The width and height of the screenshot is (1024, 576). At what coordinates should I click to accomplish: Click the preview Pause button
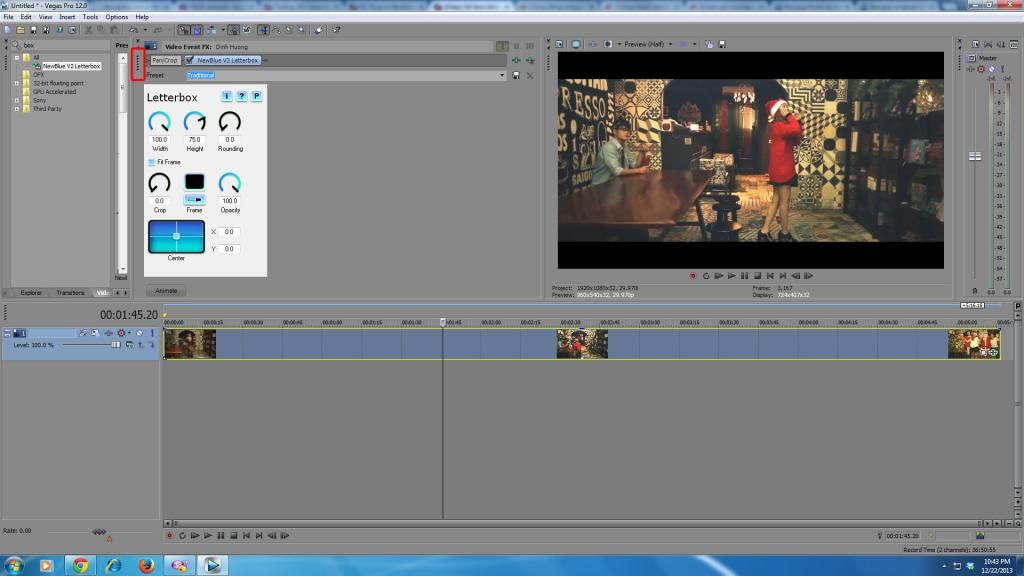744,276
